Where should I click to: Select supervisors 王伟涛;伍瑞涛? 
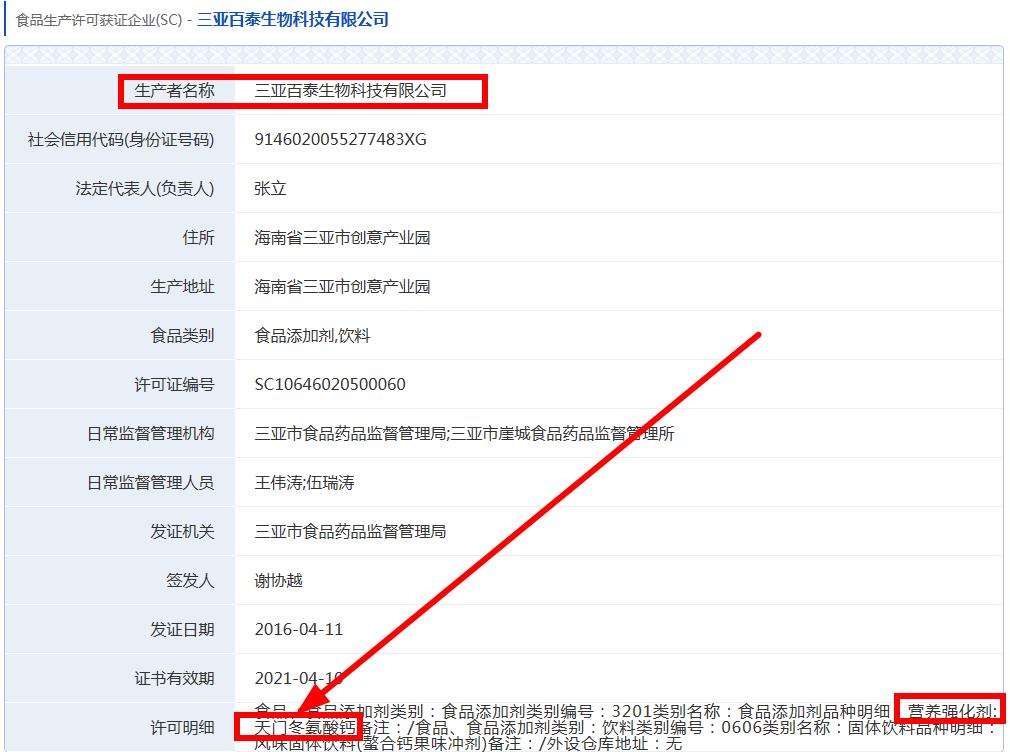point(305,483)
